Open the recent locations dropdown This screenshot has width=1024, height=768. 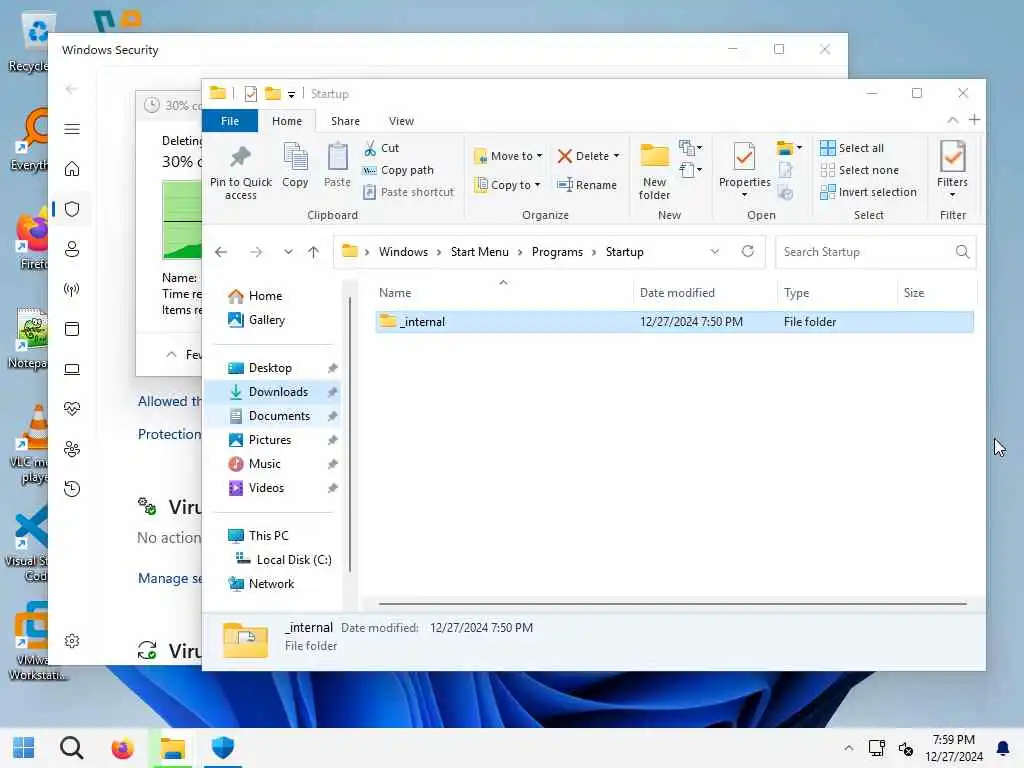coord(288,252)
